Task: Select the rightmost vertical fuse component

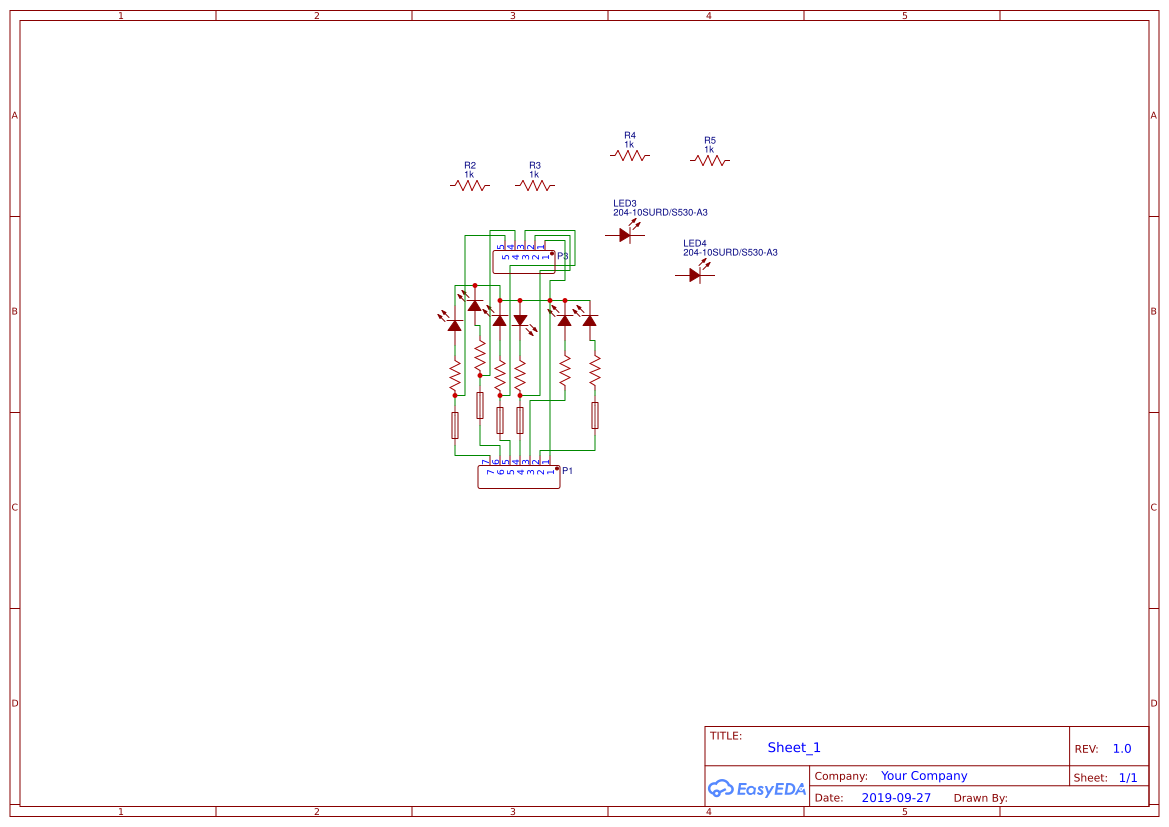Action: pos(594,416)
